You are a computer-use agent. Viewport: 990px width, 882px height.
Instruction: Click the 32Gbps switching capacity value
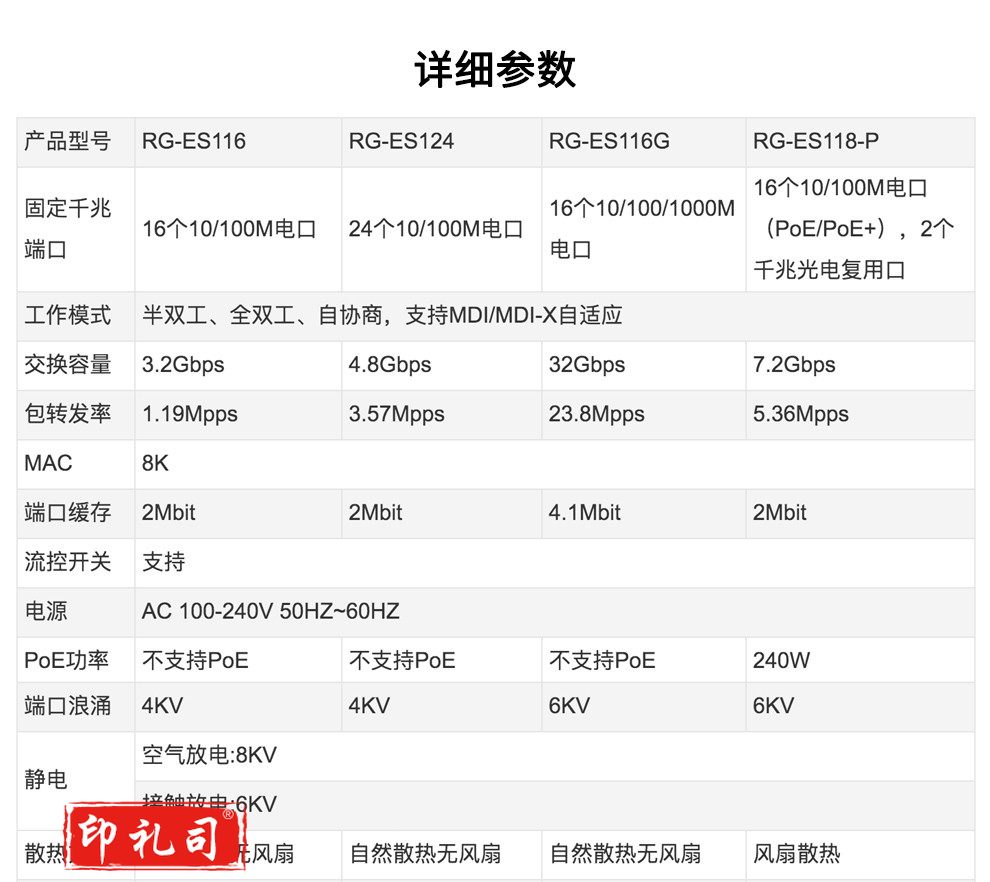pos(587,365)
